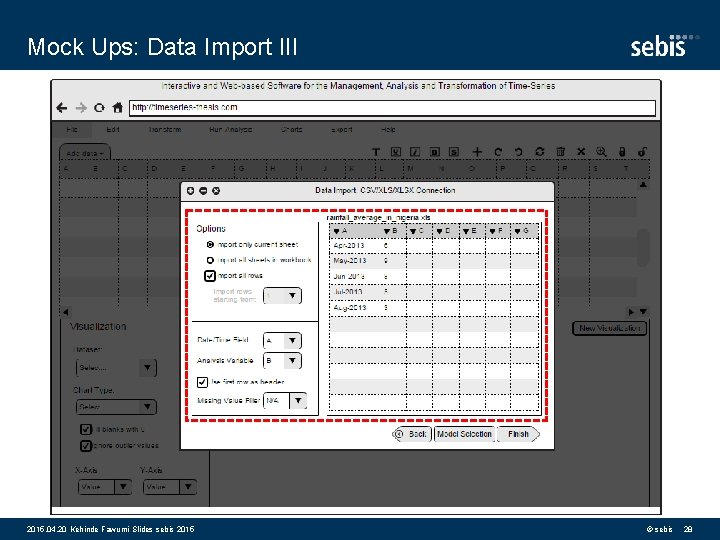The image size is (720, 540).
Task: Click the spreadsheet scroll-right arrow
Action: (x=631, y=312)
